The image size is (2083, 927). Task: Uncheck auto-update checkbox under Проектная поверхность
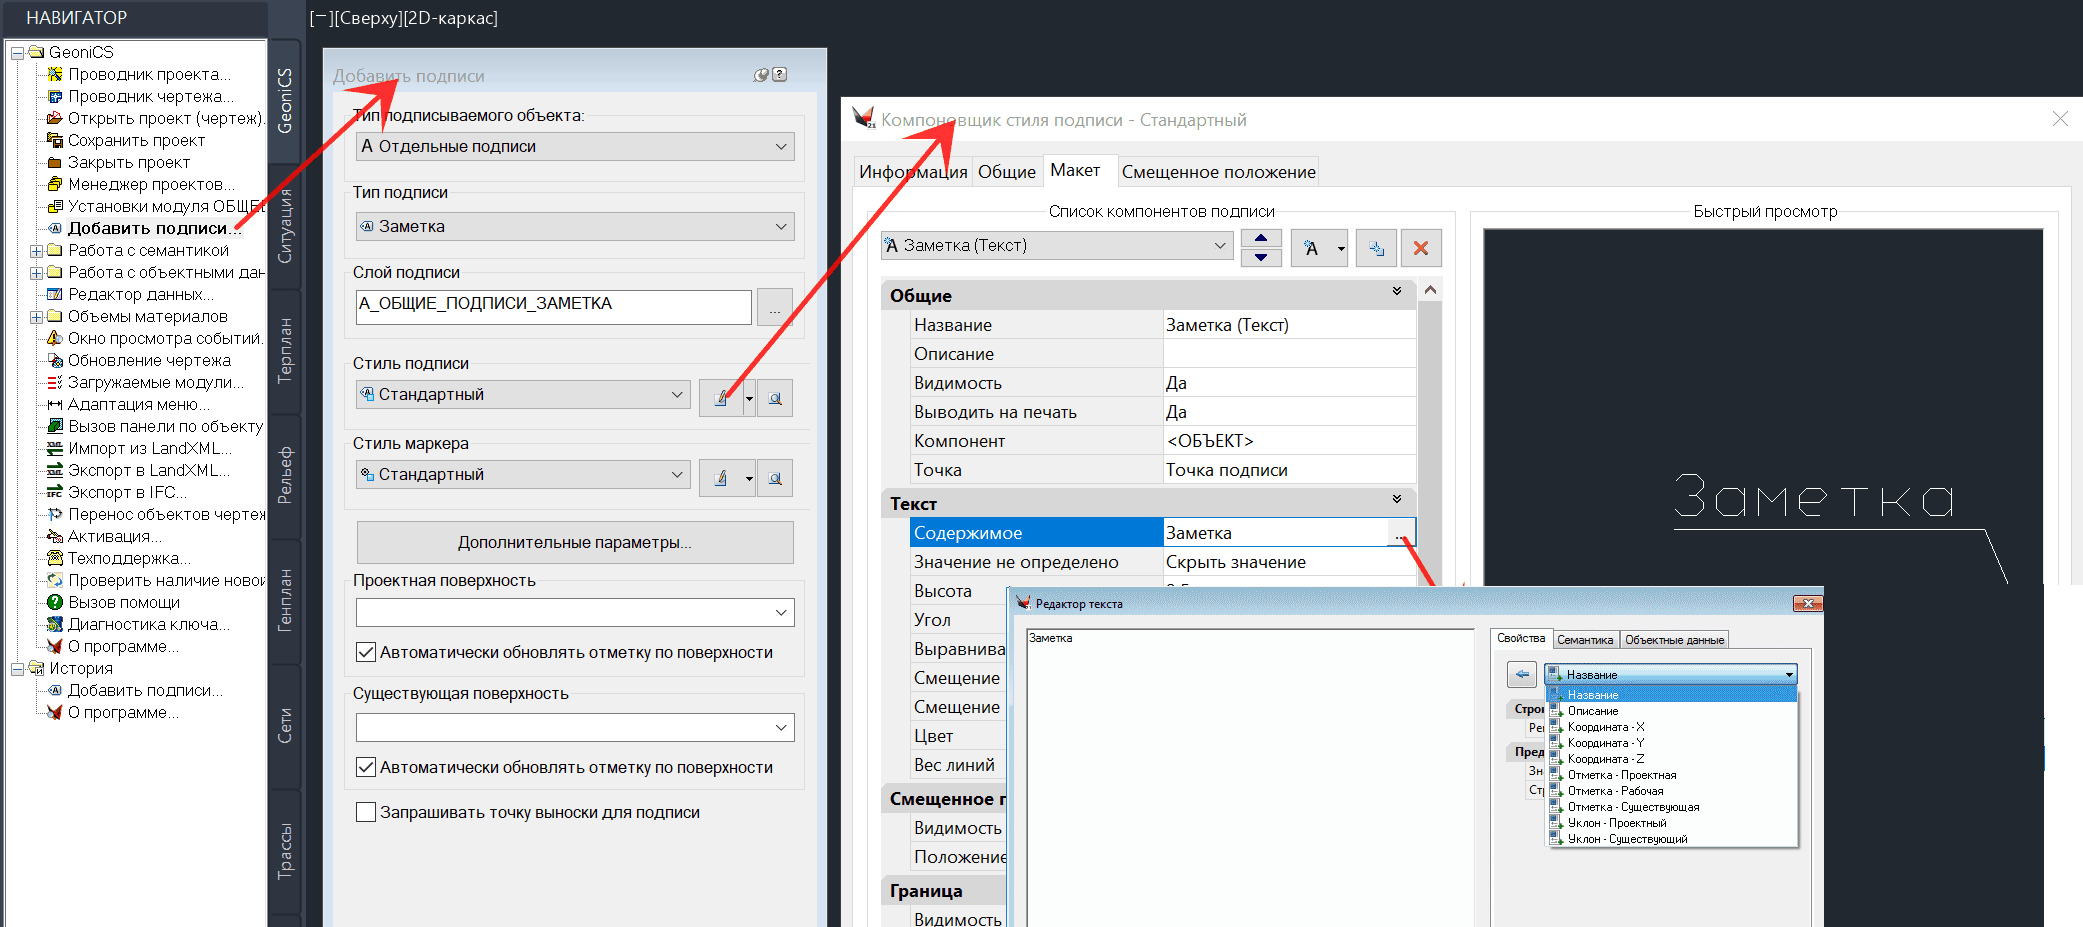tap(366, 652)
